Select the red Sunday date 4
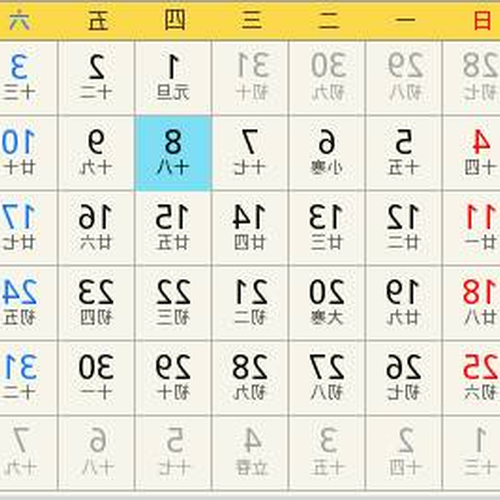 tap(471, 153)
